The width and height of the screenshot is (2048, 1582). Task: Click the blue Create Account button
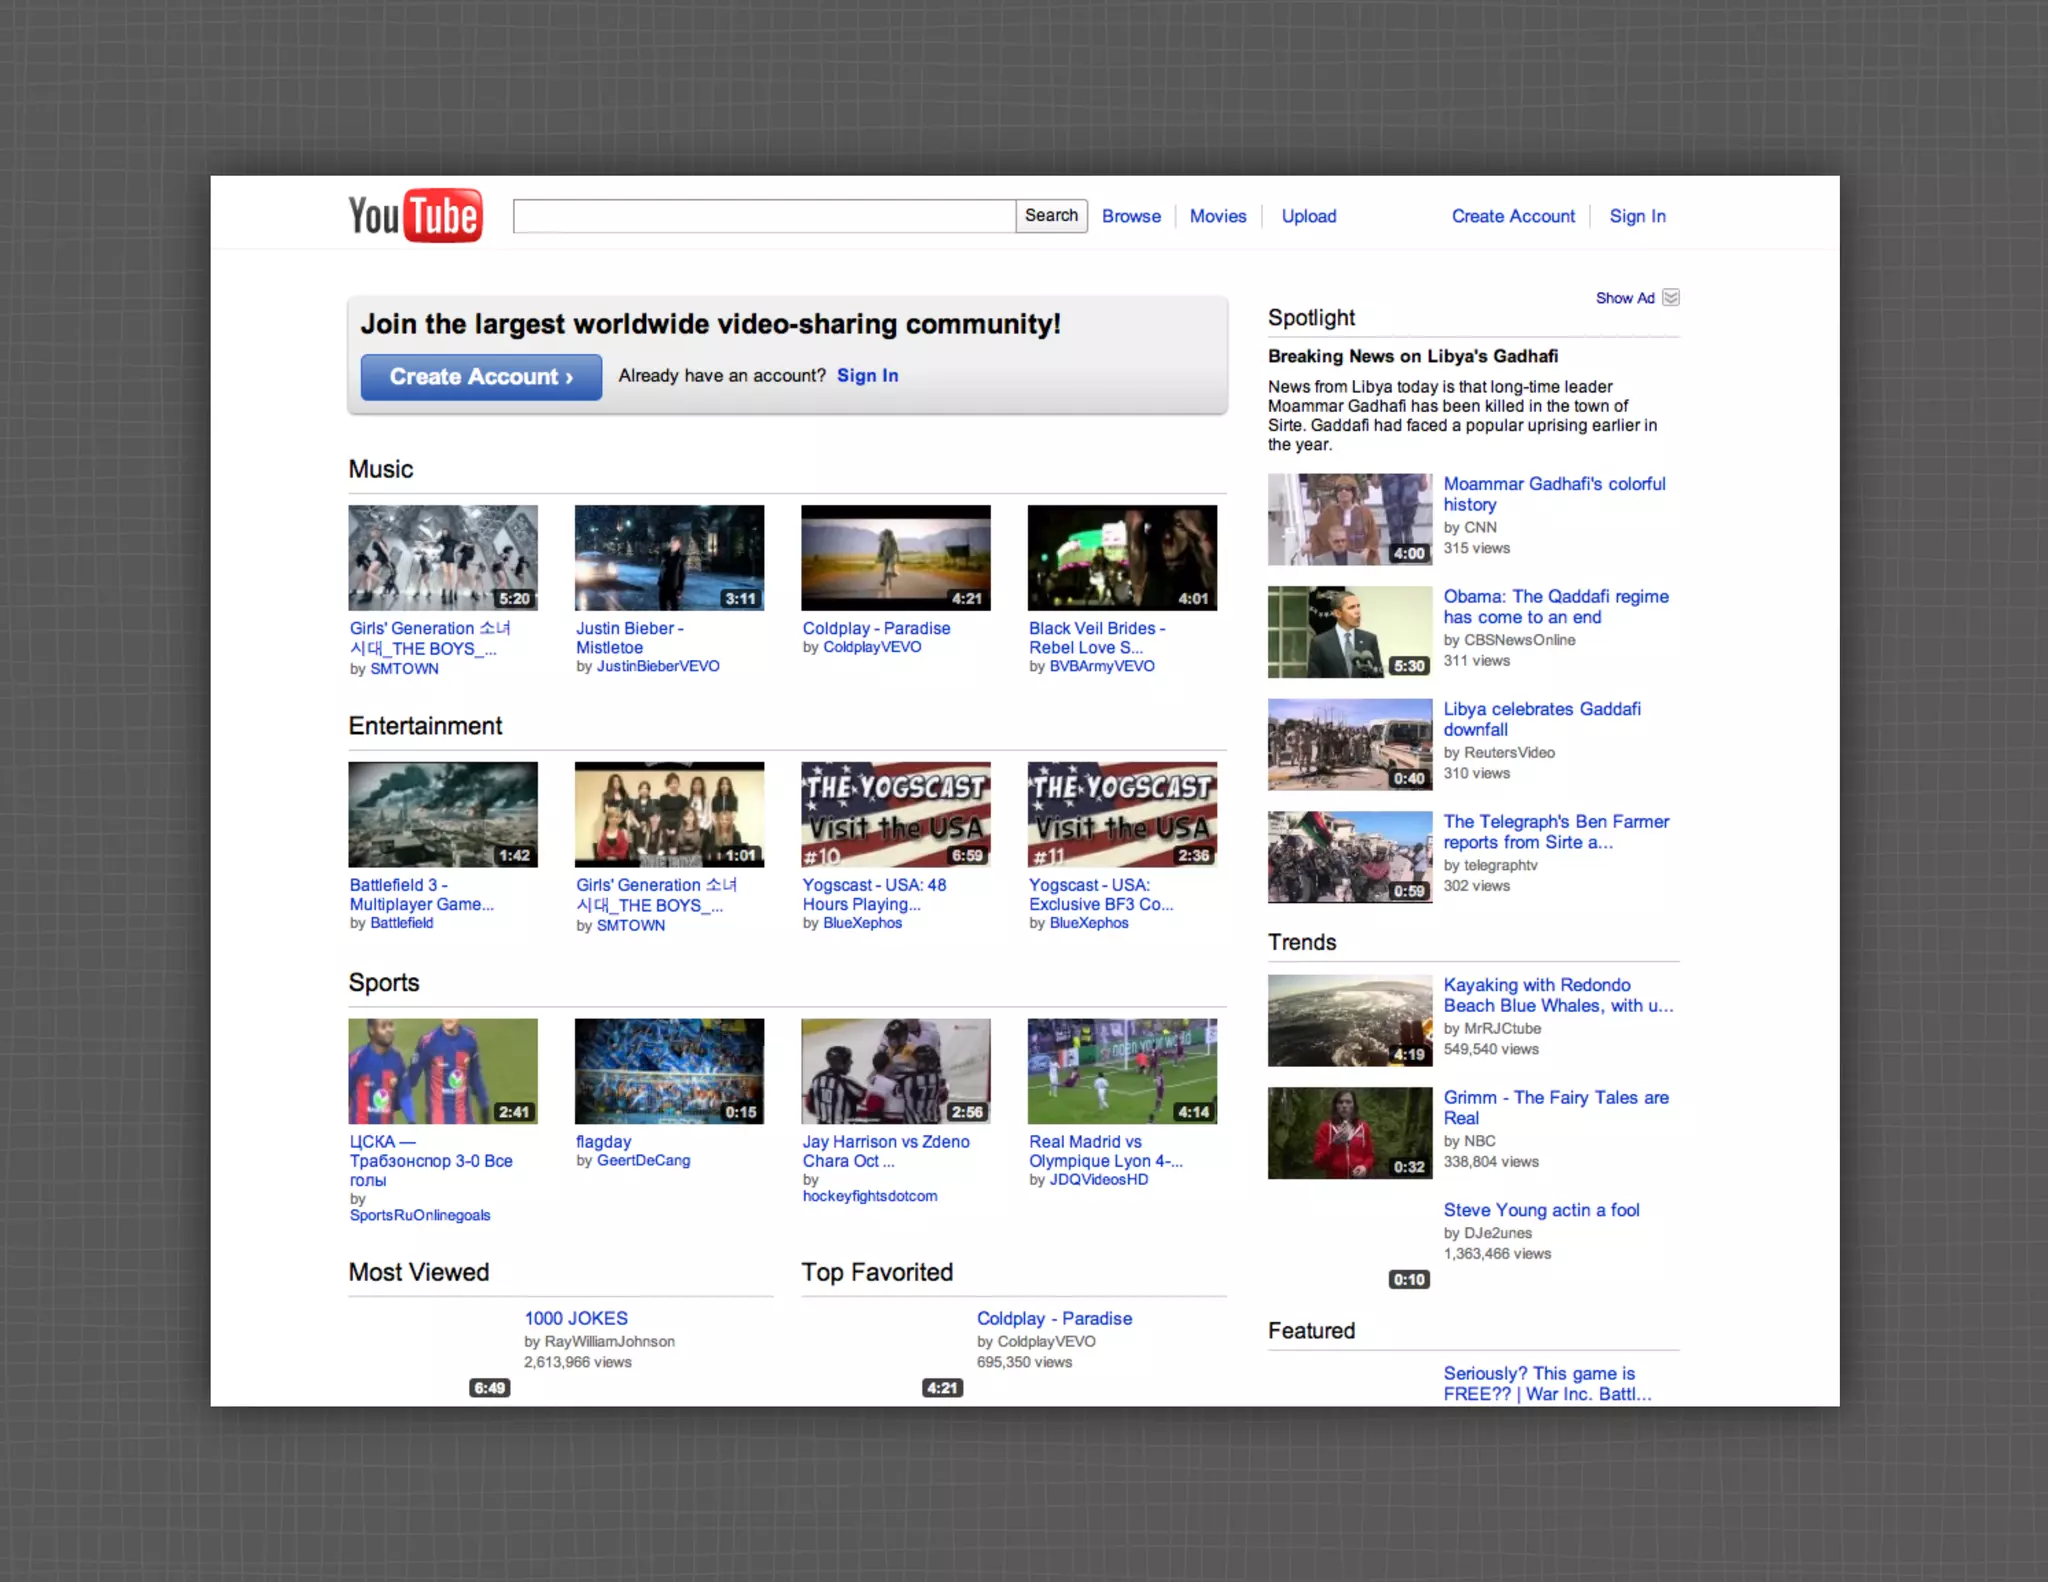click(x=481, y=377)
